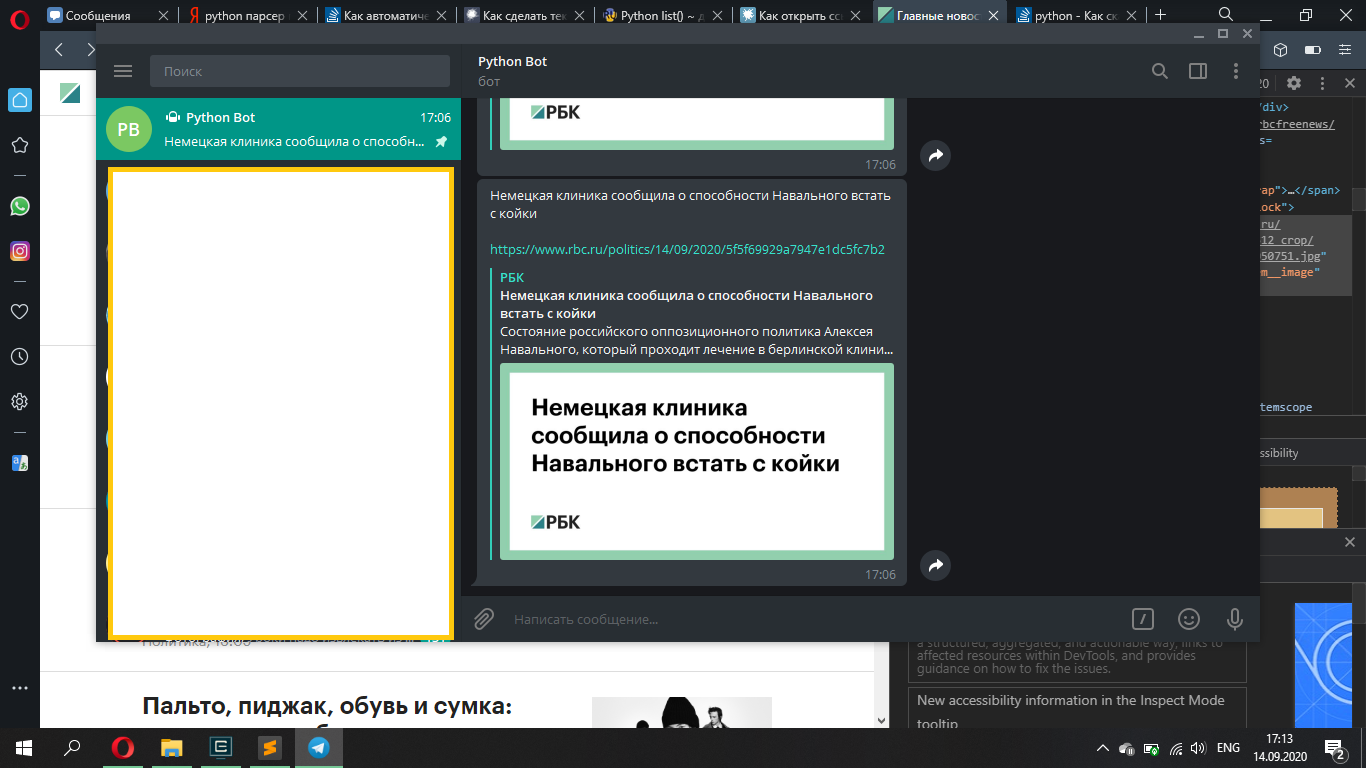Switch to the Python list() browser tab
The height and width of the screenshot is (768, 1366).
[x=664, y=15]
